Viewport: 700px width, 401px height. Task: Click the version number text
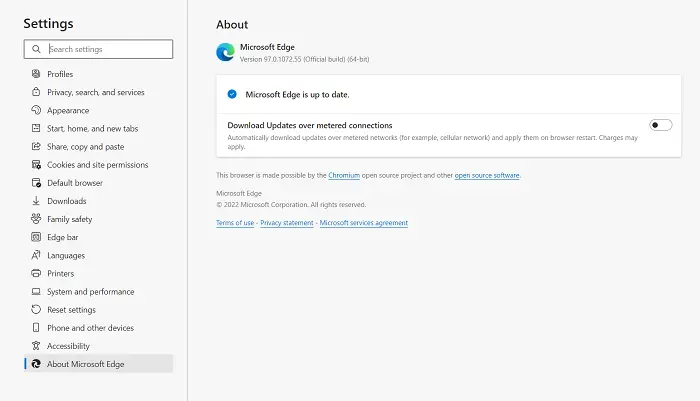click(x=304, y=59)
